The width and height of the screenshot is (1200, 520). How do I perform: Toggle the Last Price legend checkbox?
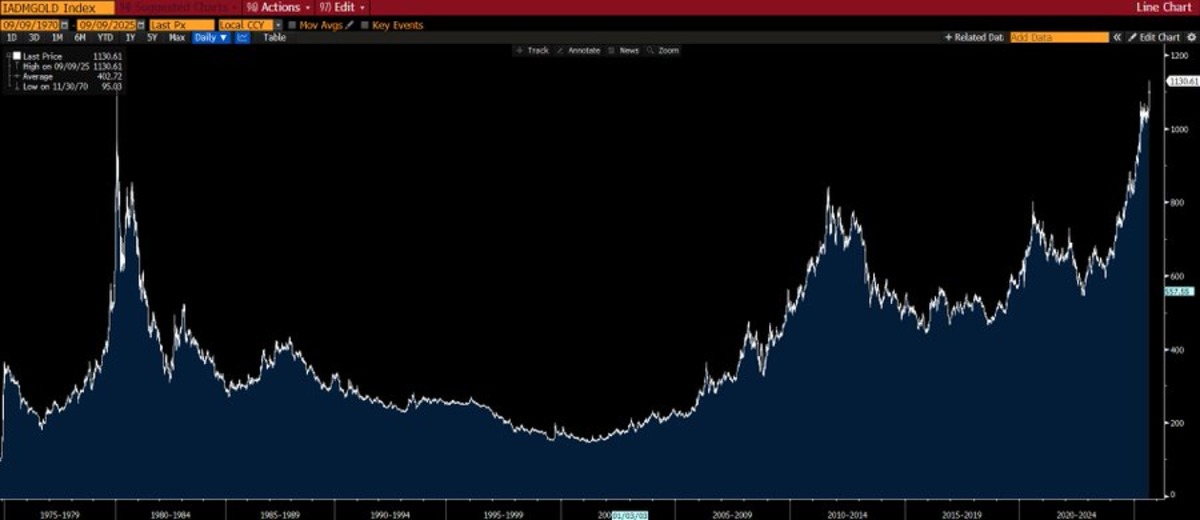[17, 56]
